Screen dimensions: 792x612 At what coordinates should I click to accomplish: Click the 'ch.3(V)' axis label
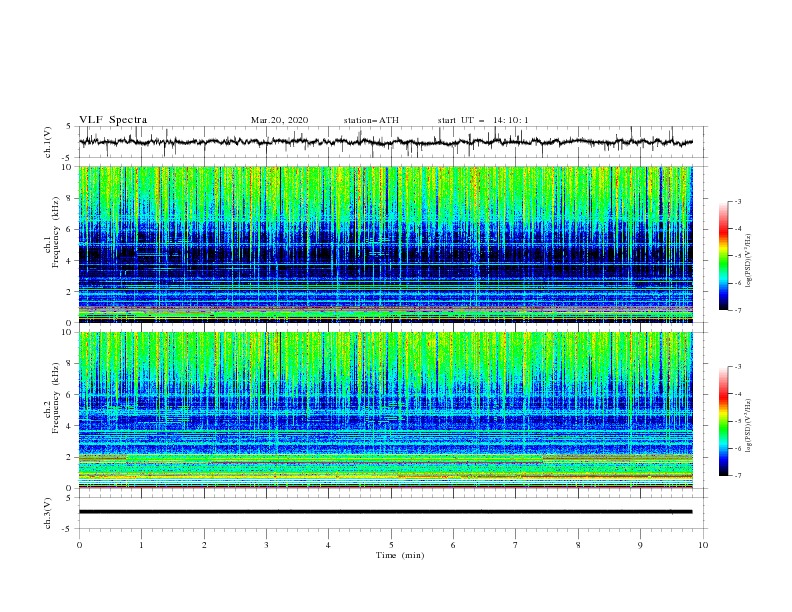tap(48, 513)
